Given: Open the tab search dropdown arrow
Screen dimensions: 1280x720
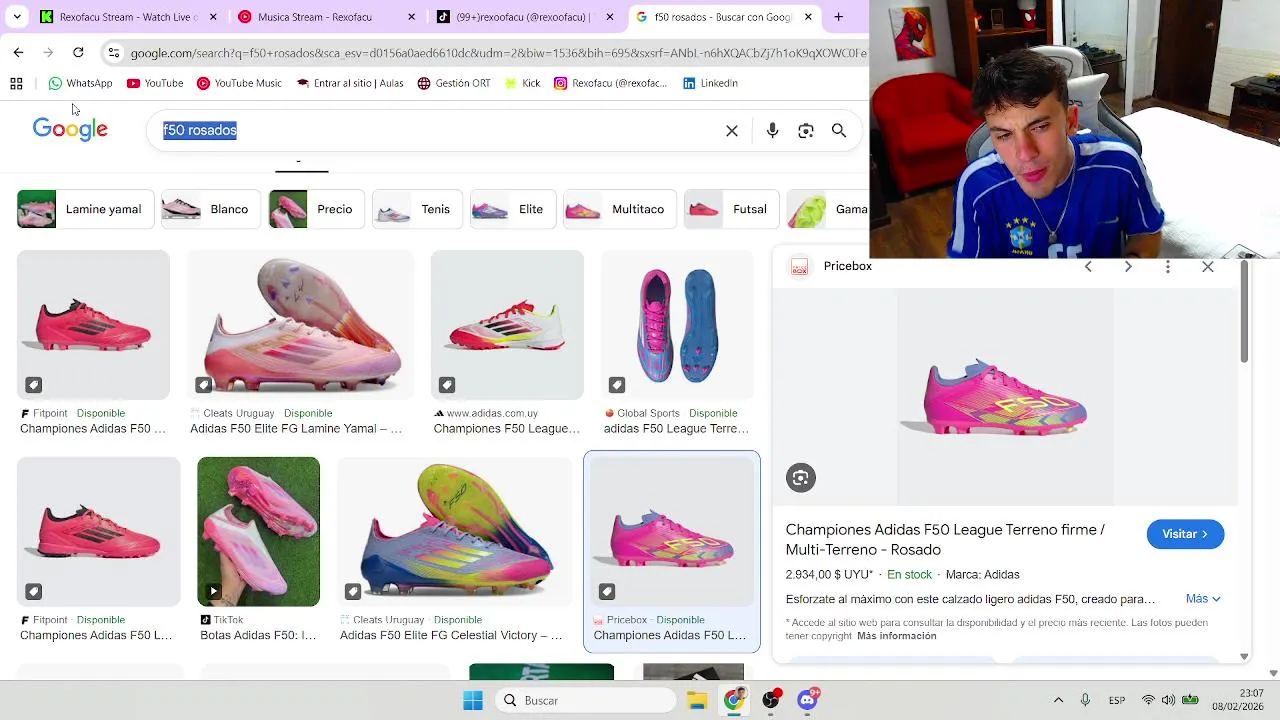Looking at the screenshot, I should coord(16,17).
